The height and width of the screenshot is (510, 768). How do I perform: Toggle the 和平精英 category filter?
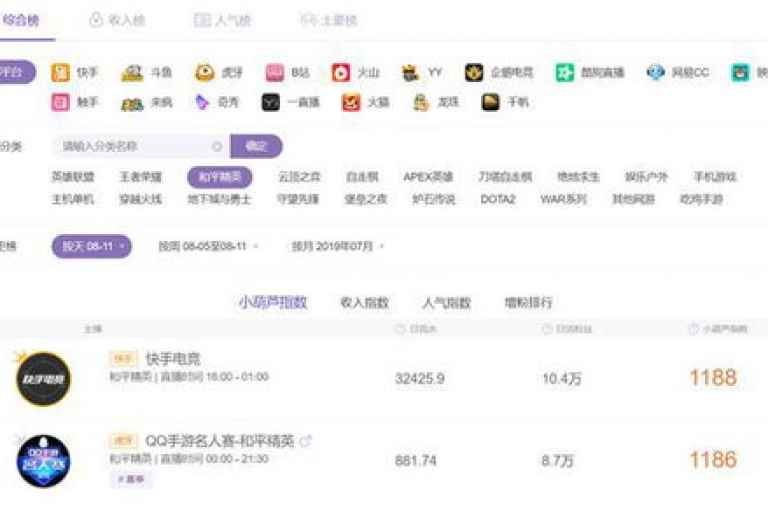point(220,177)
